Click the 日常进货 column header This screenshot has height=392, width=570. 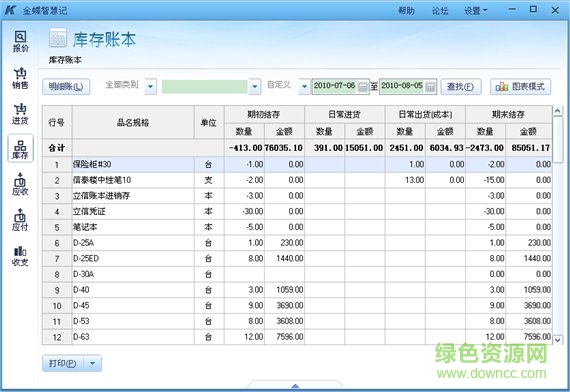344,115
